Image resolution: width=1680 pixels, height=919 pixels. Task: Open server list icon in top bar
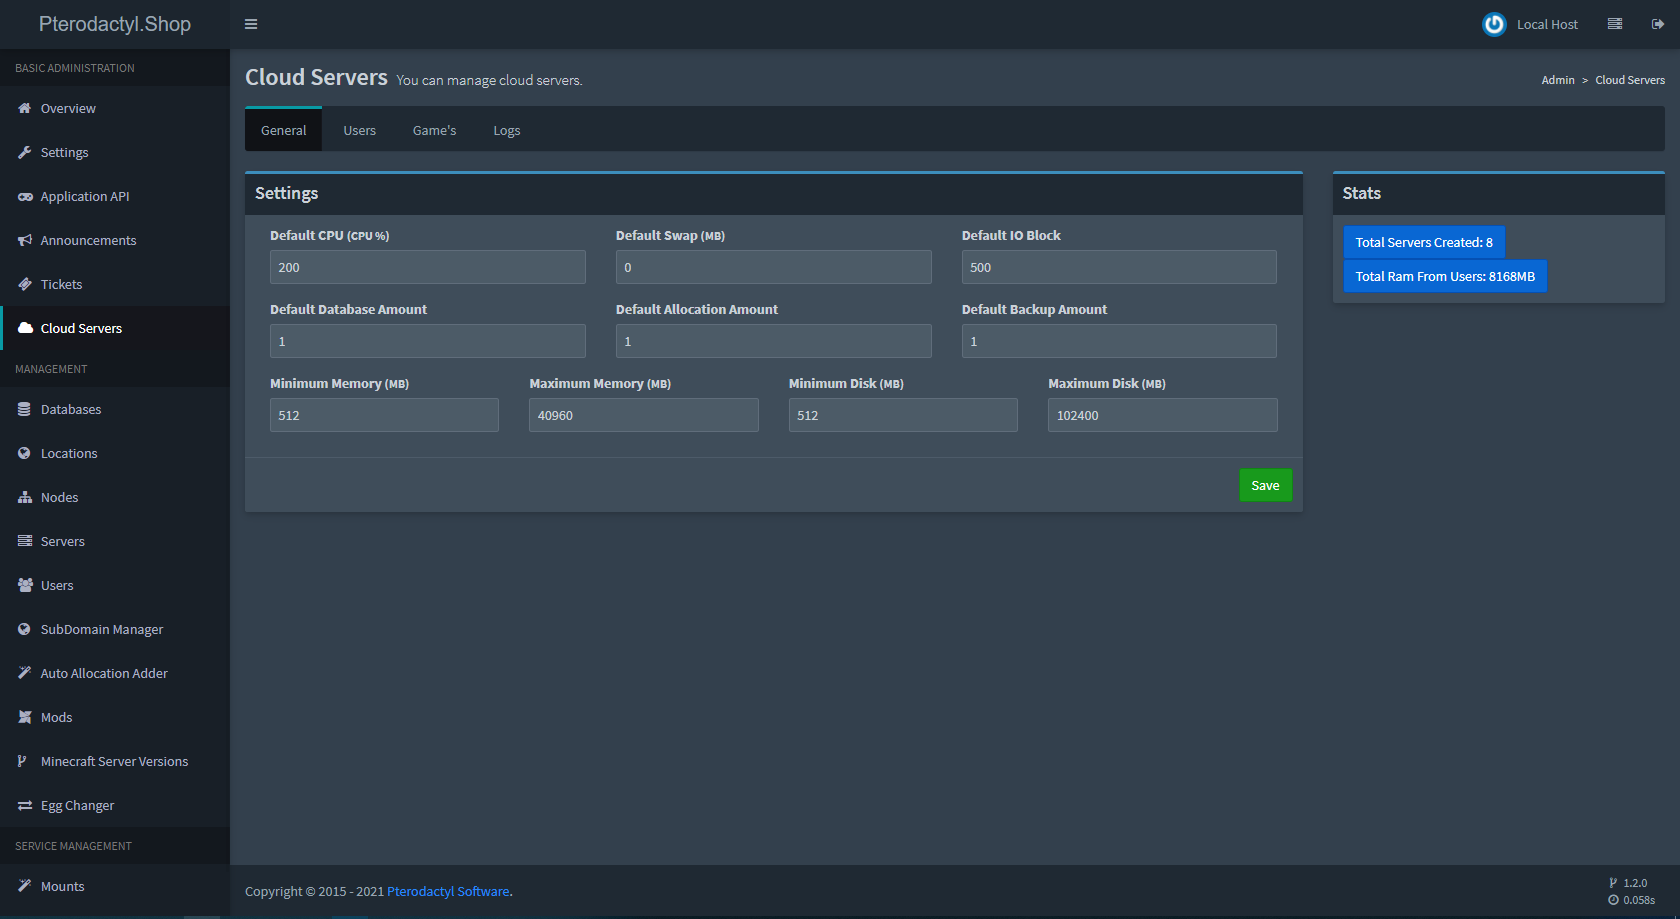click(1614, 24)
